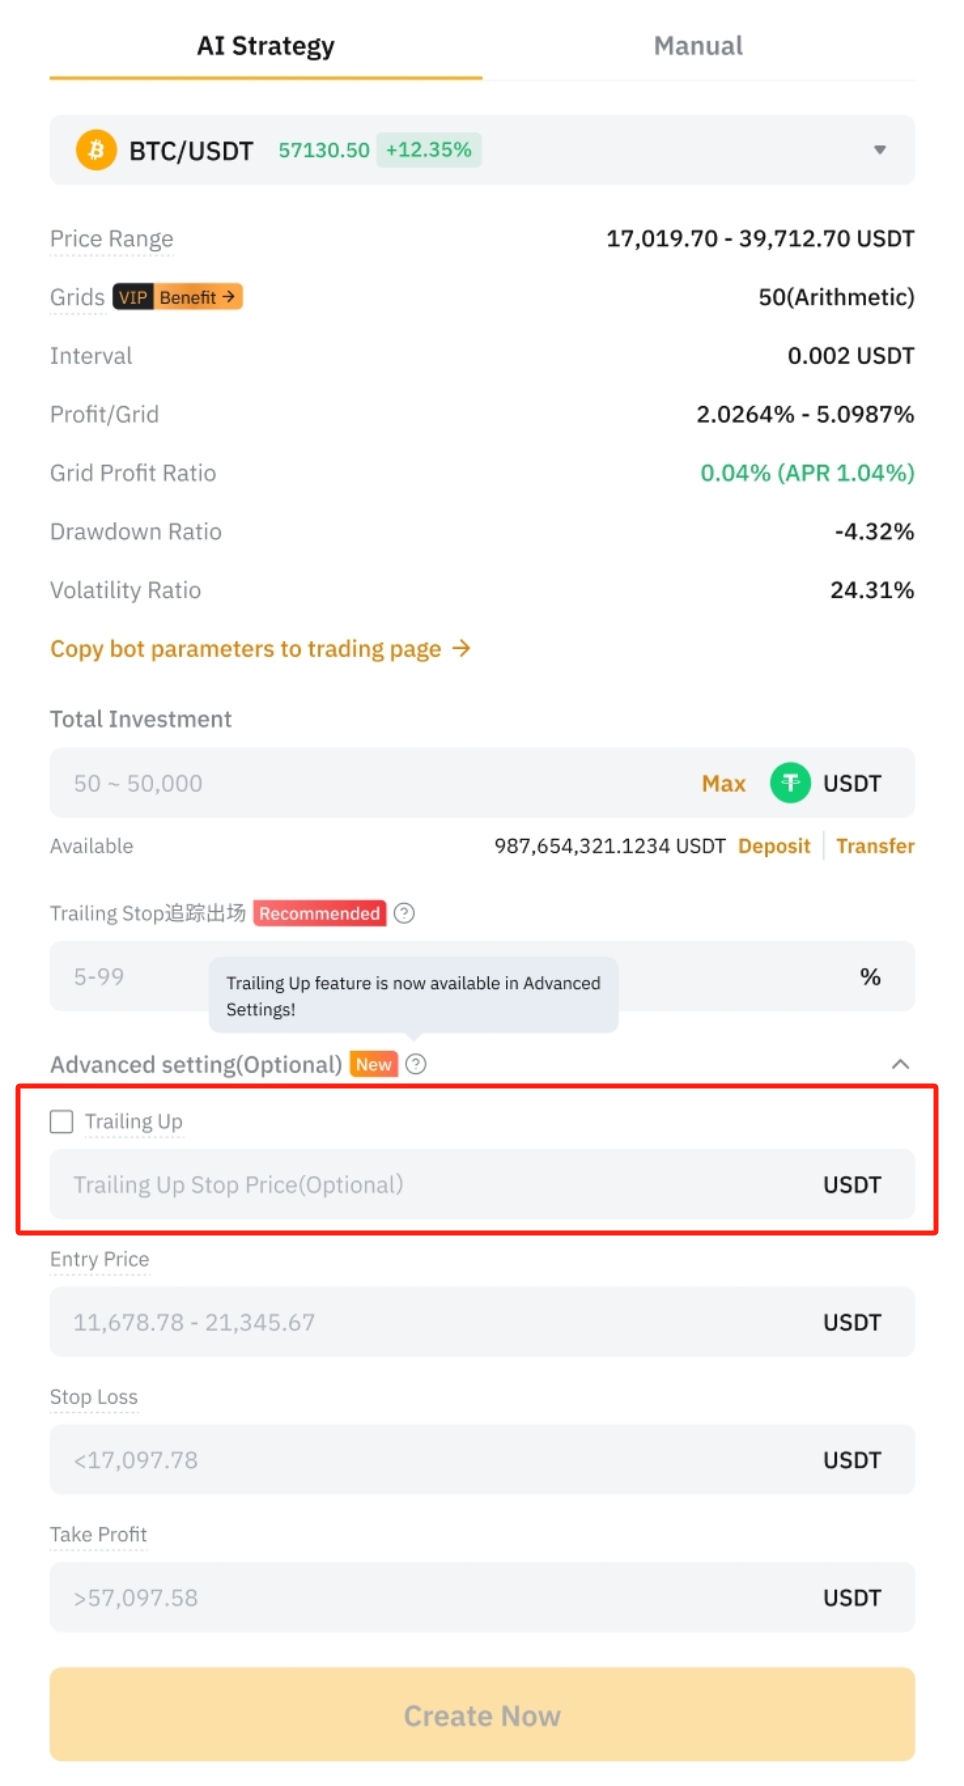Open Trailing Stop help question icon
964x1786 pixels.
[x=404, y=913]
